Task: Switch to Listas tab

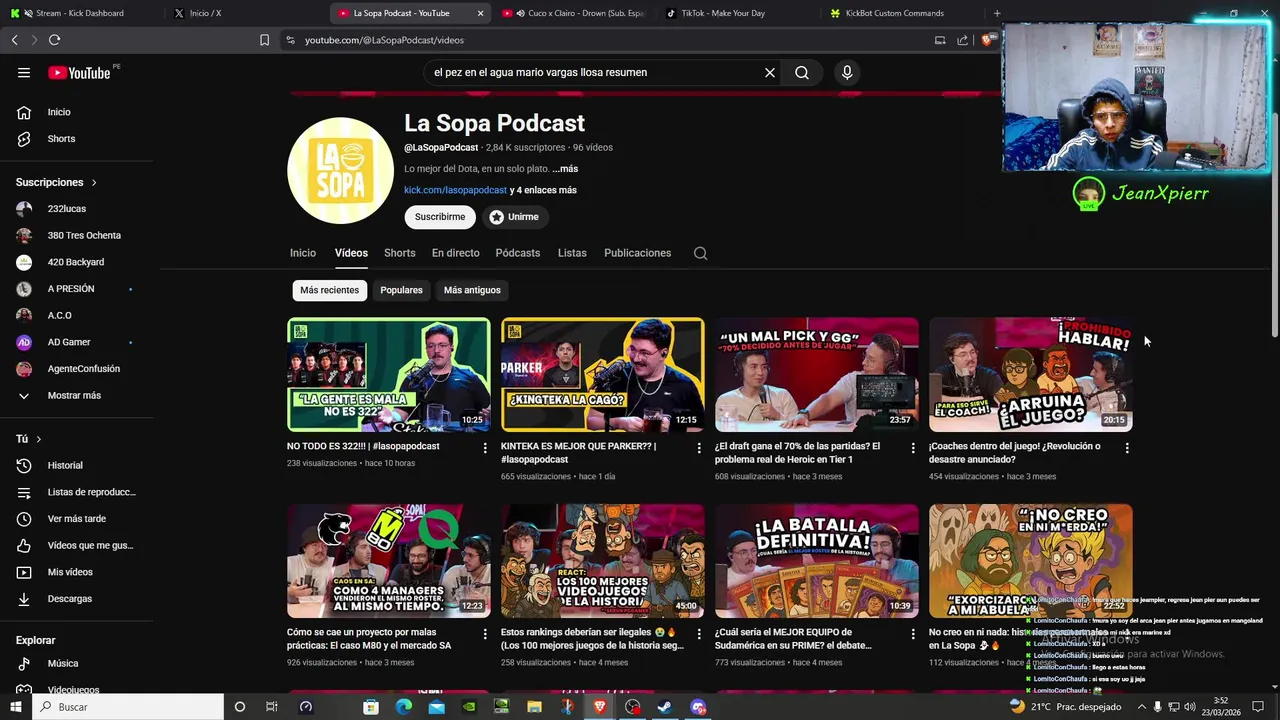Action: 572,253
